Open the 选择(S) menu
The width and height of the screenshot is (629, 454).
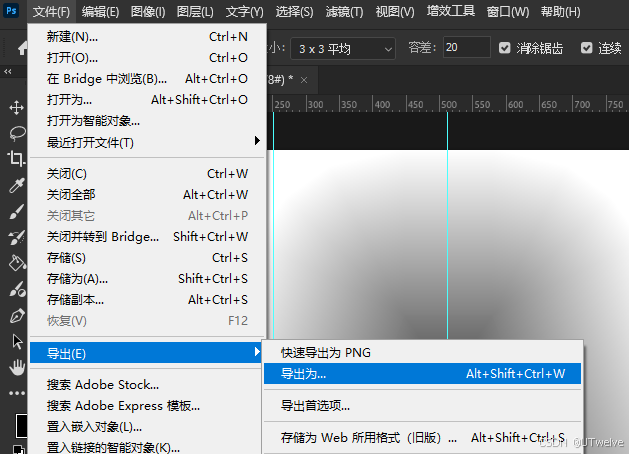click(x=294, y=12)
